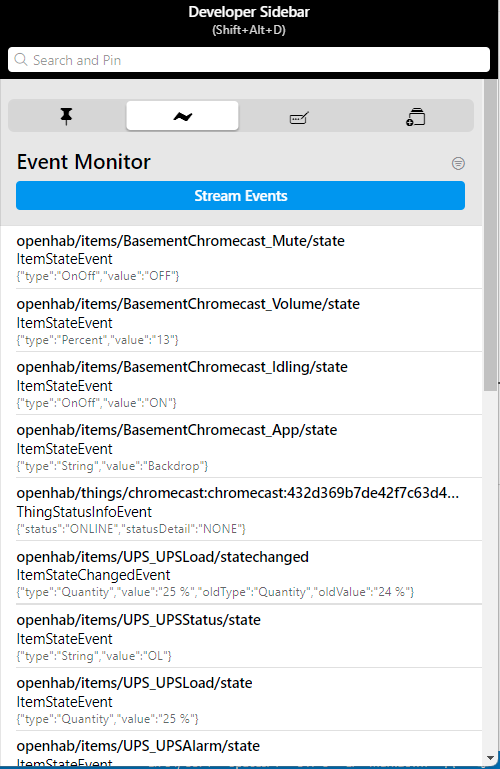Screen dimensions: 500x769
Task: Switch to the code tools keyboard tab
Action: point(299,116)
